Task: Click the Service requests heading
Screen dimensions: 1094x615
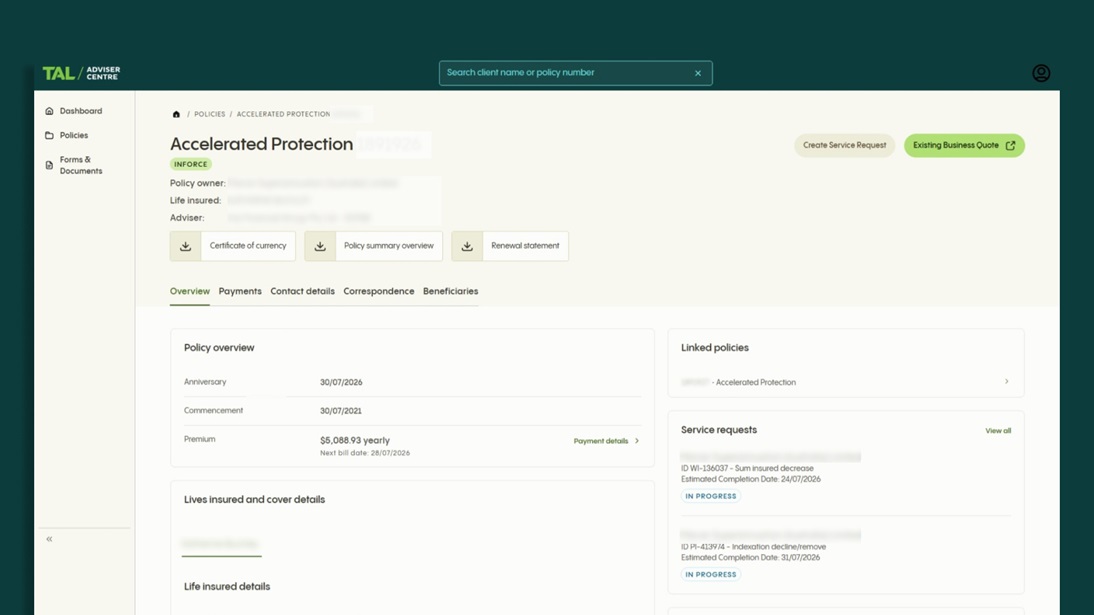Action: 719,430
